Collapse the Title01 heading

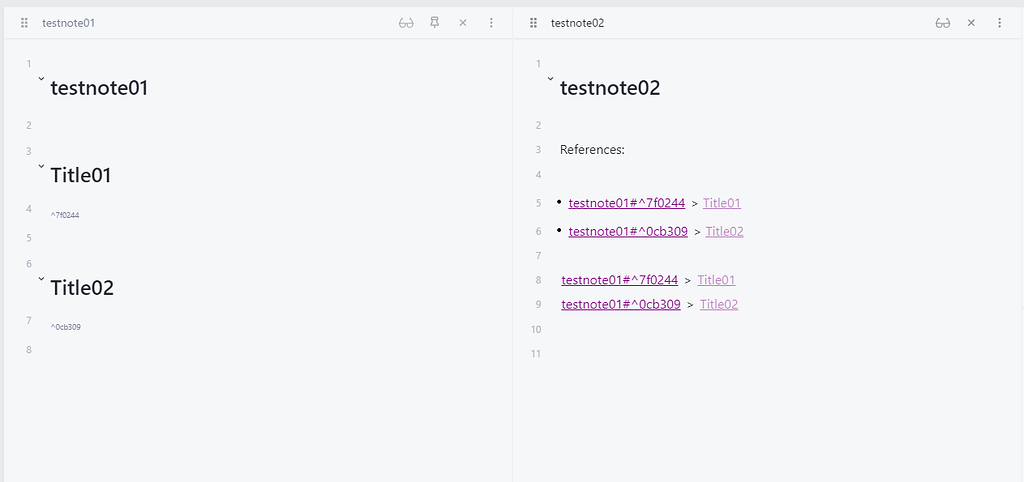[x=41, y=166]
